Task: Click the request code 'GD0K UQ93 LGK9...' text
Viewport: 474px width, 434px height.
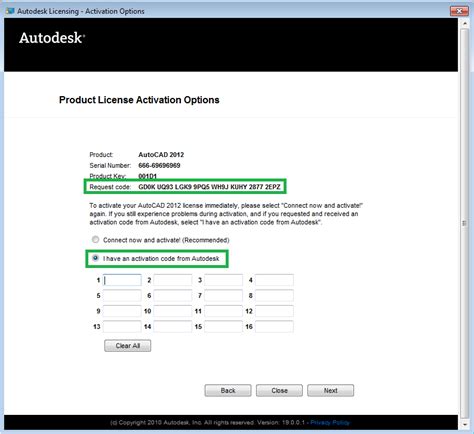Action: (209, 187)
